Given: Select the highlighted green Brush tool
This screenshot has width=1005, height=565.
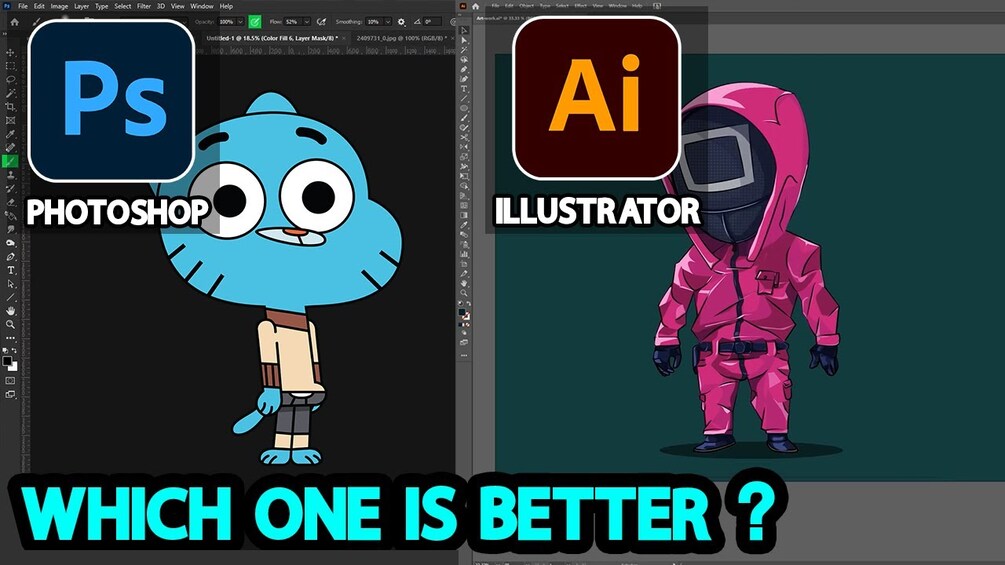Looking at the screenshot, I should click(10, 161).
